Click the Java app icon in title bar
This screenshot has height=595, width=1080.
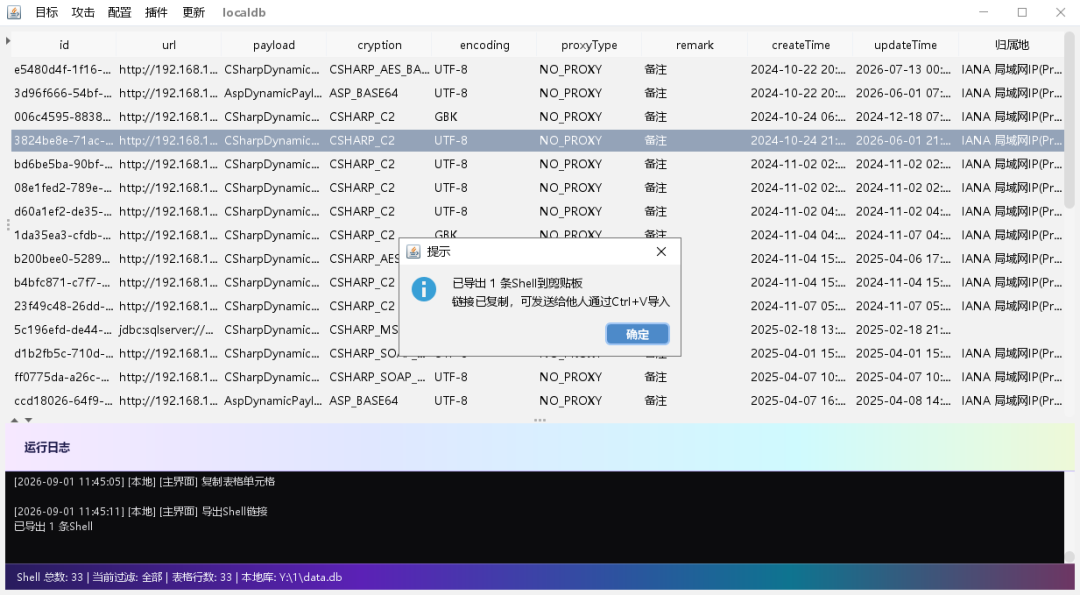[x=14, y=12]
